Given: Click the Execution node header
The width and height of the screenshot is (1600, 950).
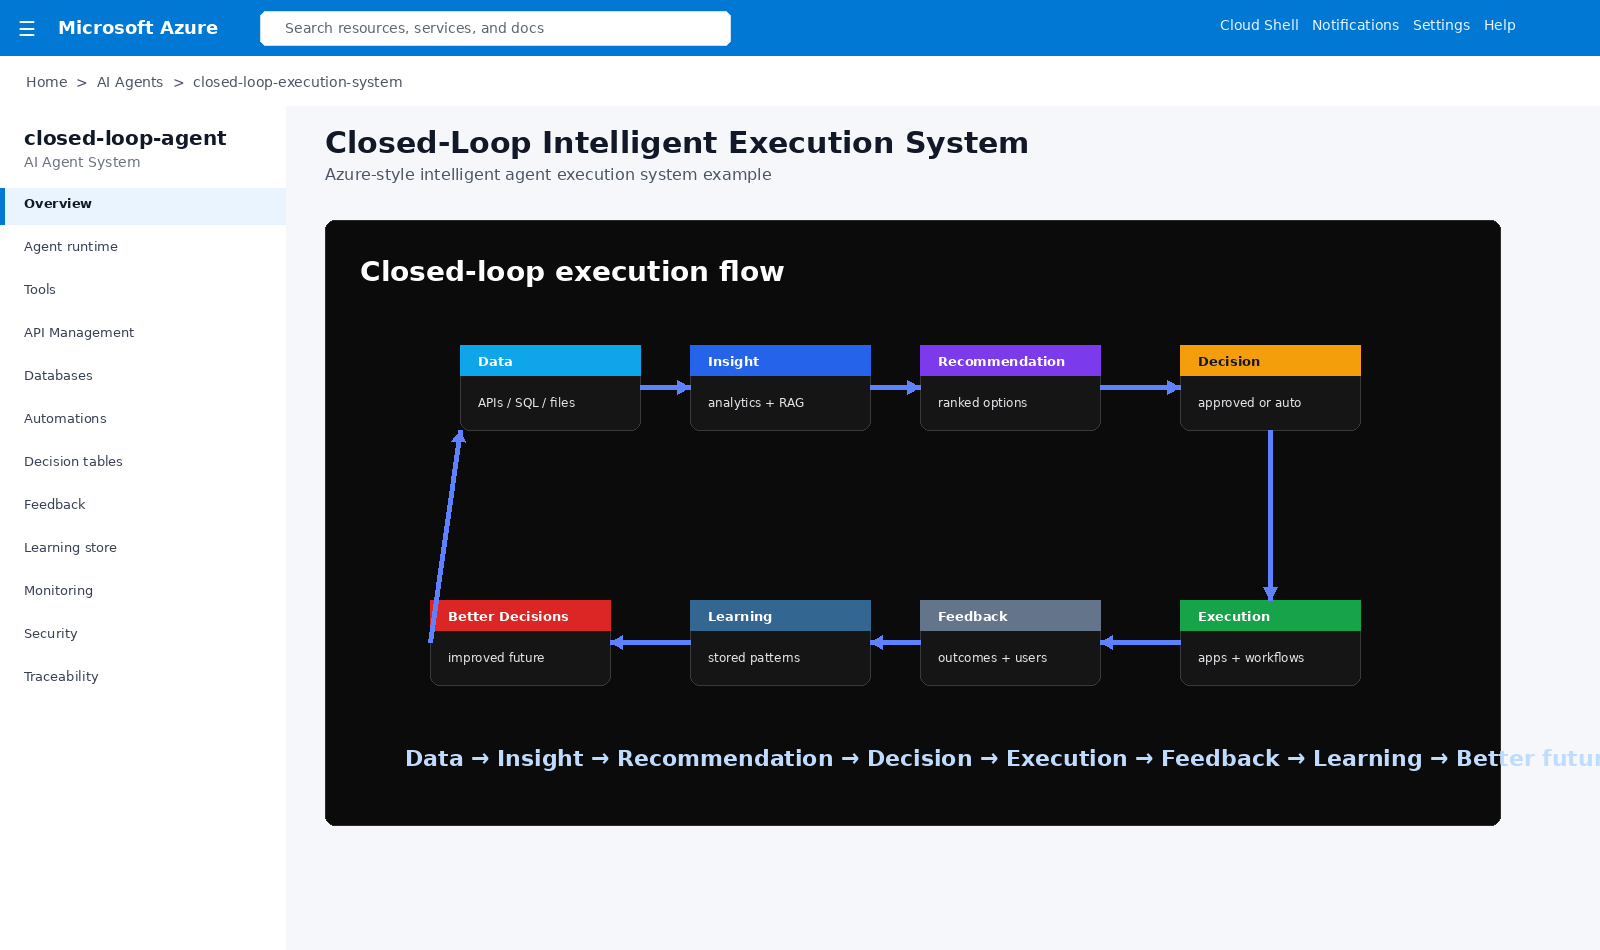Looking at the screenshot, I should (1270, 616).
